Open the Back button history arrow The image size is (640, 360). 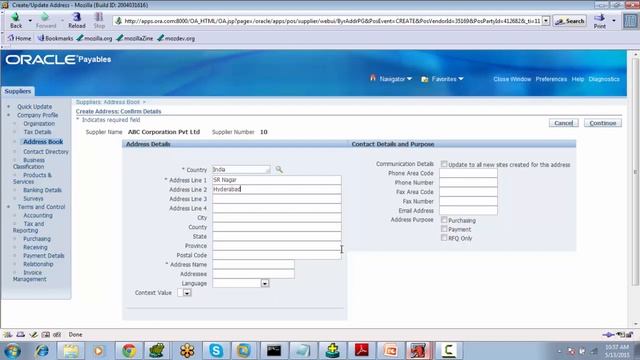click(x=30, y=20)
